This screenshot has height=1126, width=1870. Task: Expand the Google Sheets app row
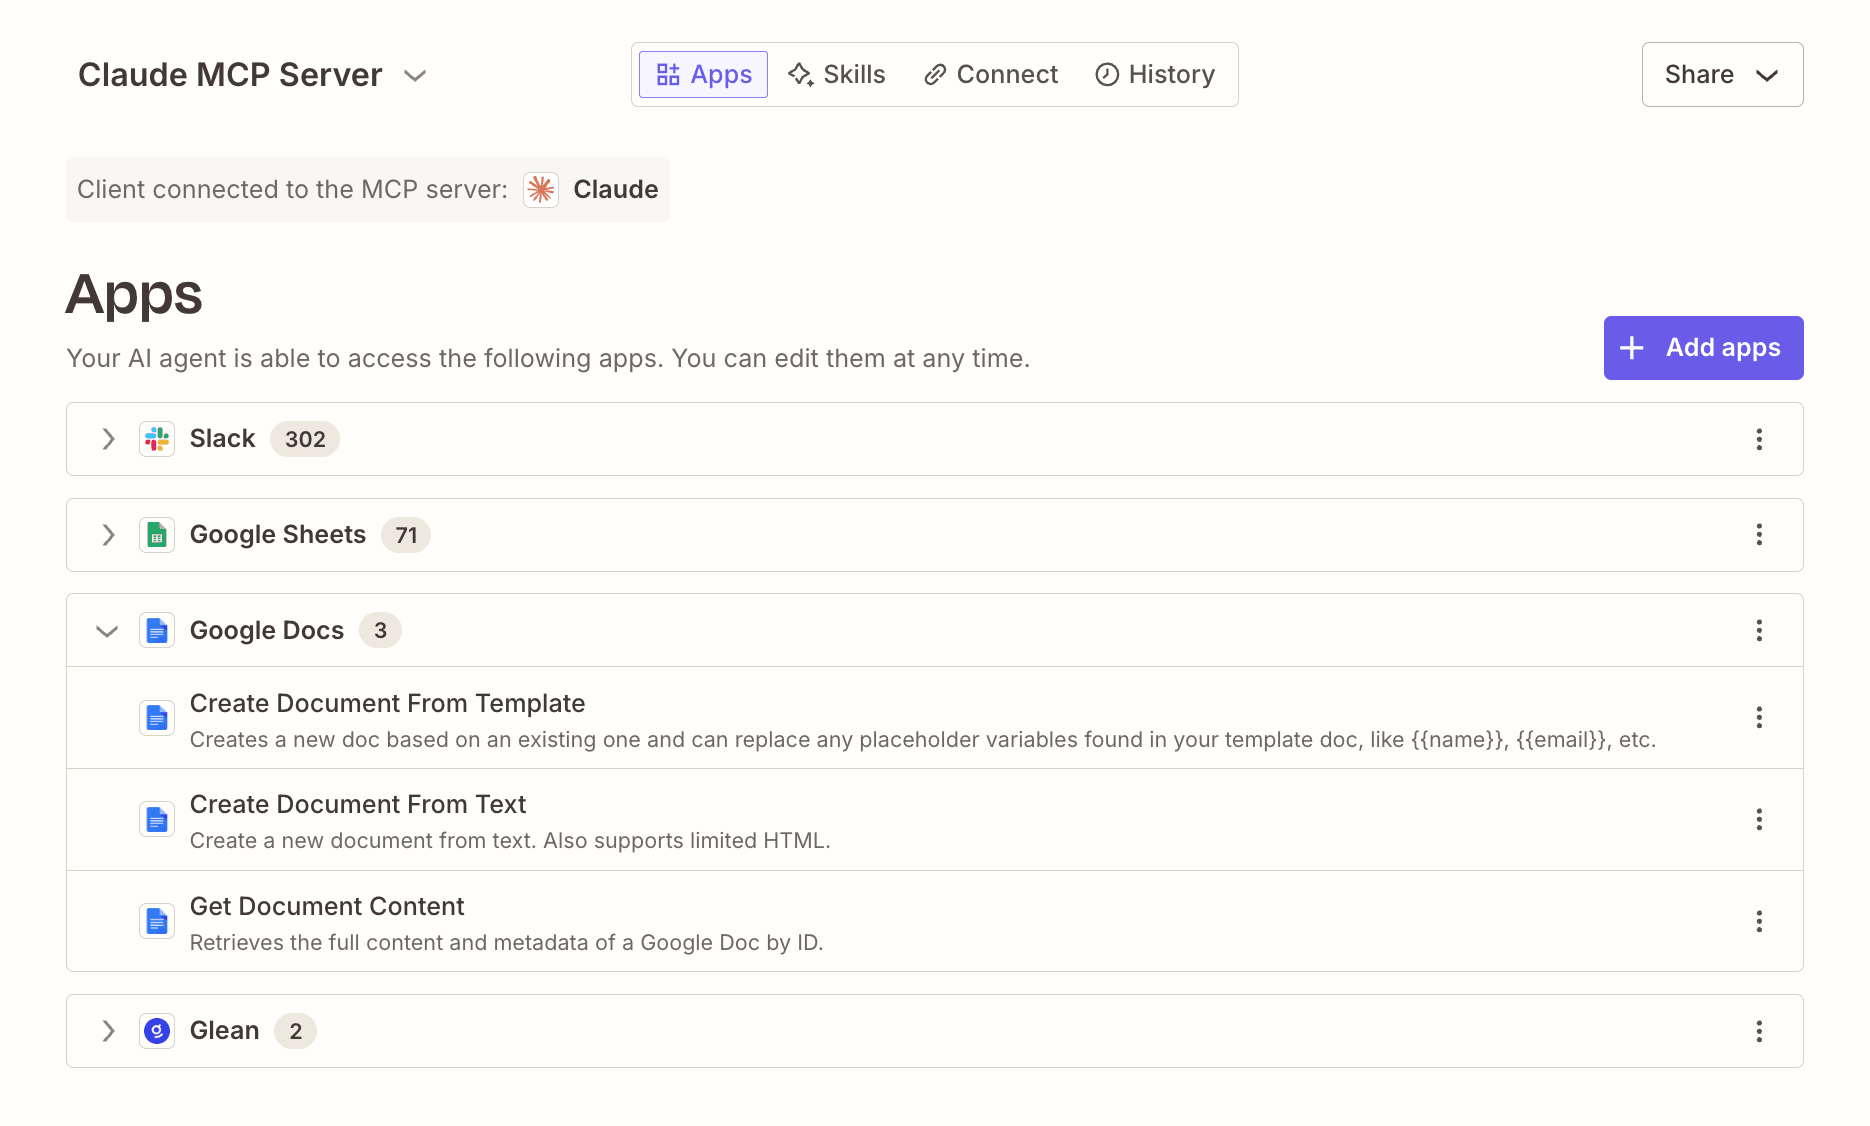108,535
